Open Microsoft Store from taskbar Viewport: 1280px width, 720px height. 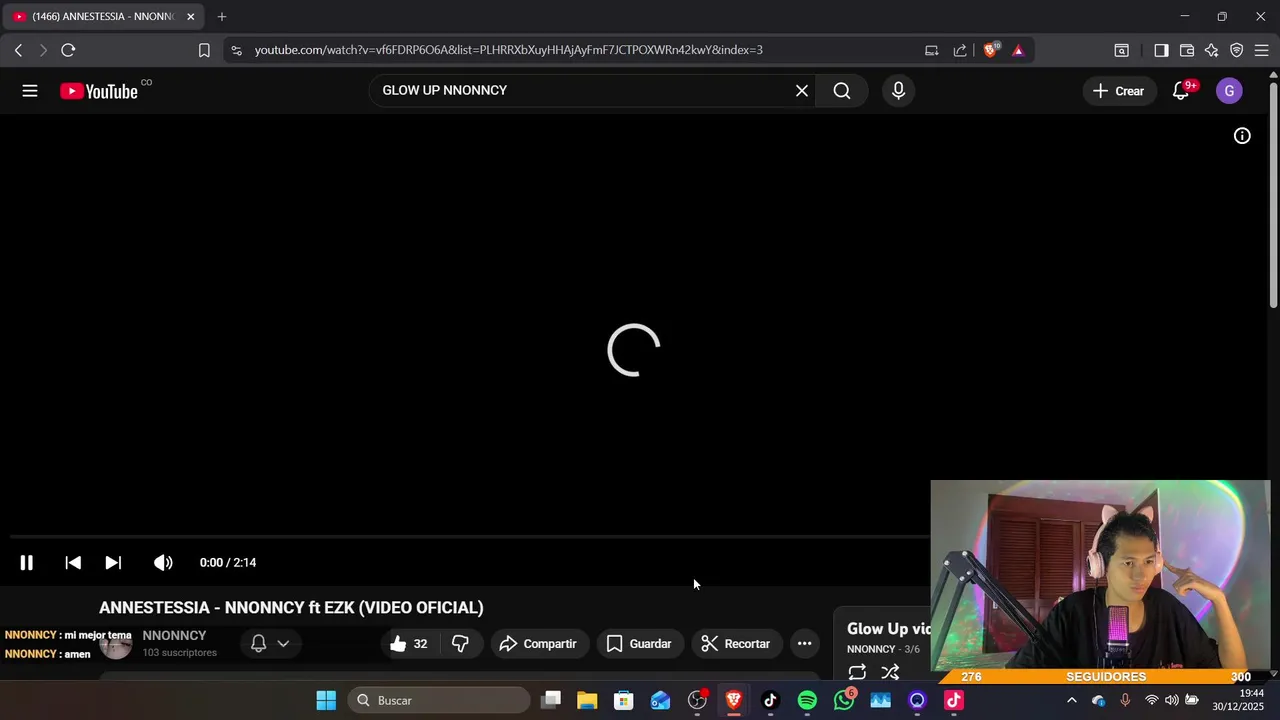pyautogui.click(x=624, y=701)
